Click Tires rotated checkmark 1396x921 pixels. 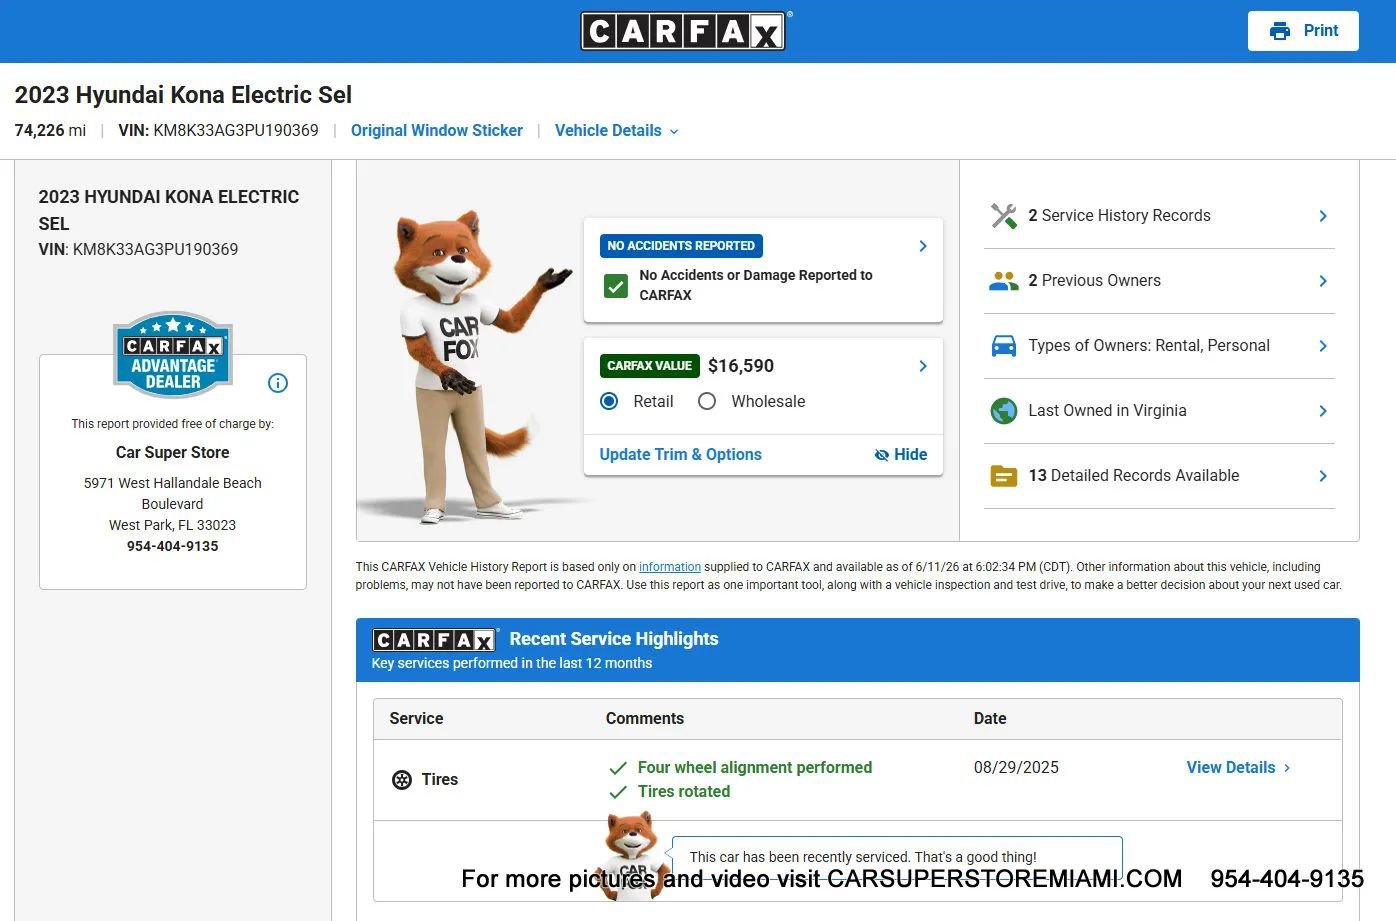point(618,792)
